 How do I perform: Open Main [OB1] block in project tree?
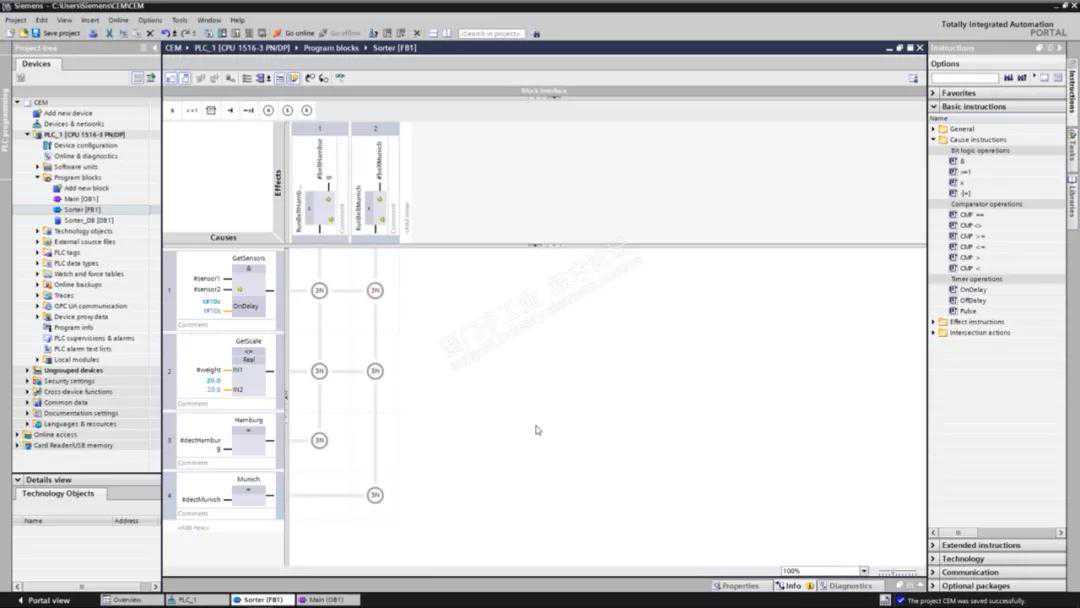tap(81, 199)
